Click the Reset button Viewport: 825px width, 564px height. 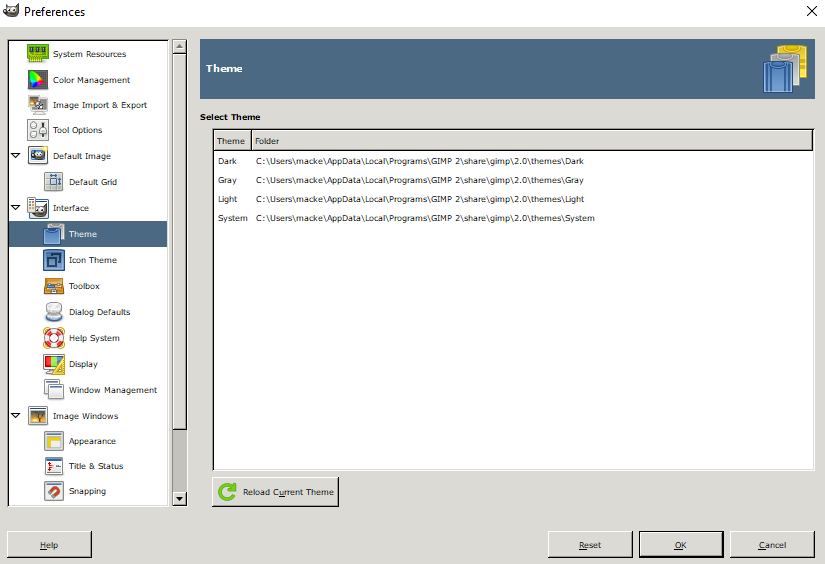[x=590, y=545]
